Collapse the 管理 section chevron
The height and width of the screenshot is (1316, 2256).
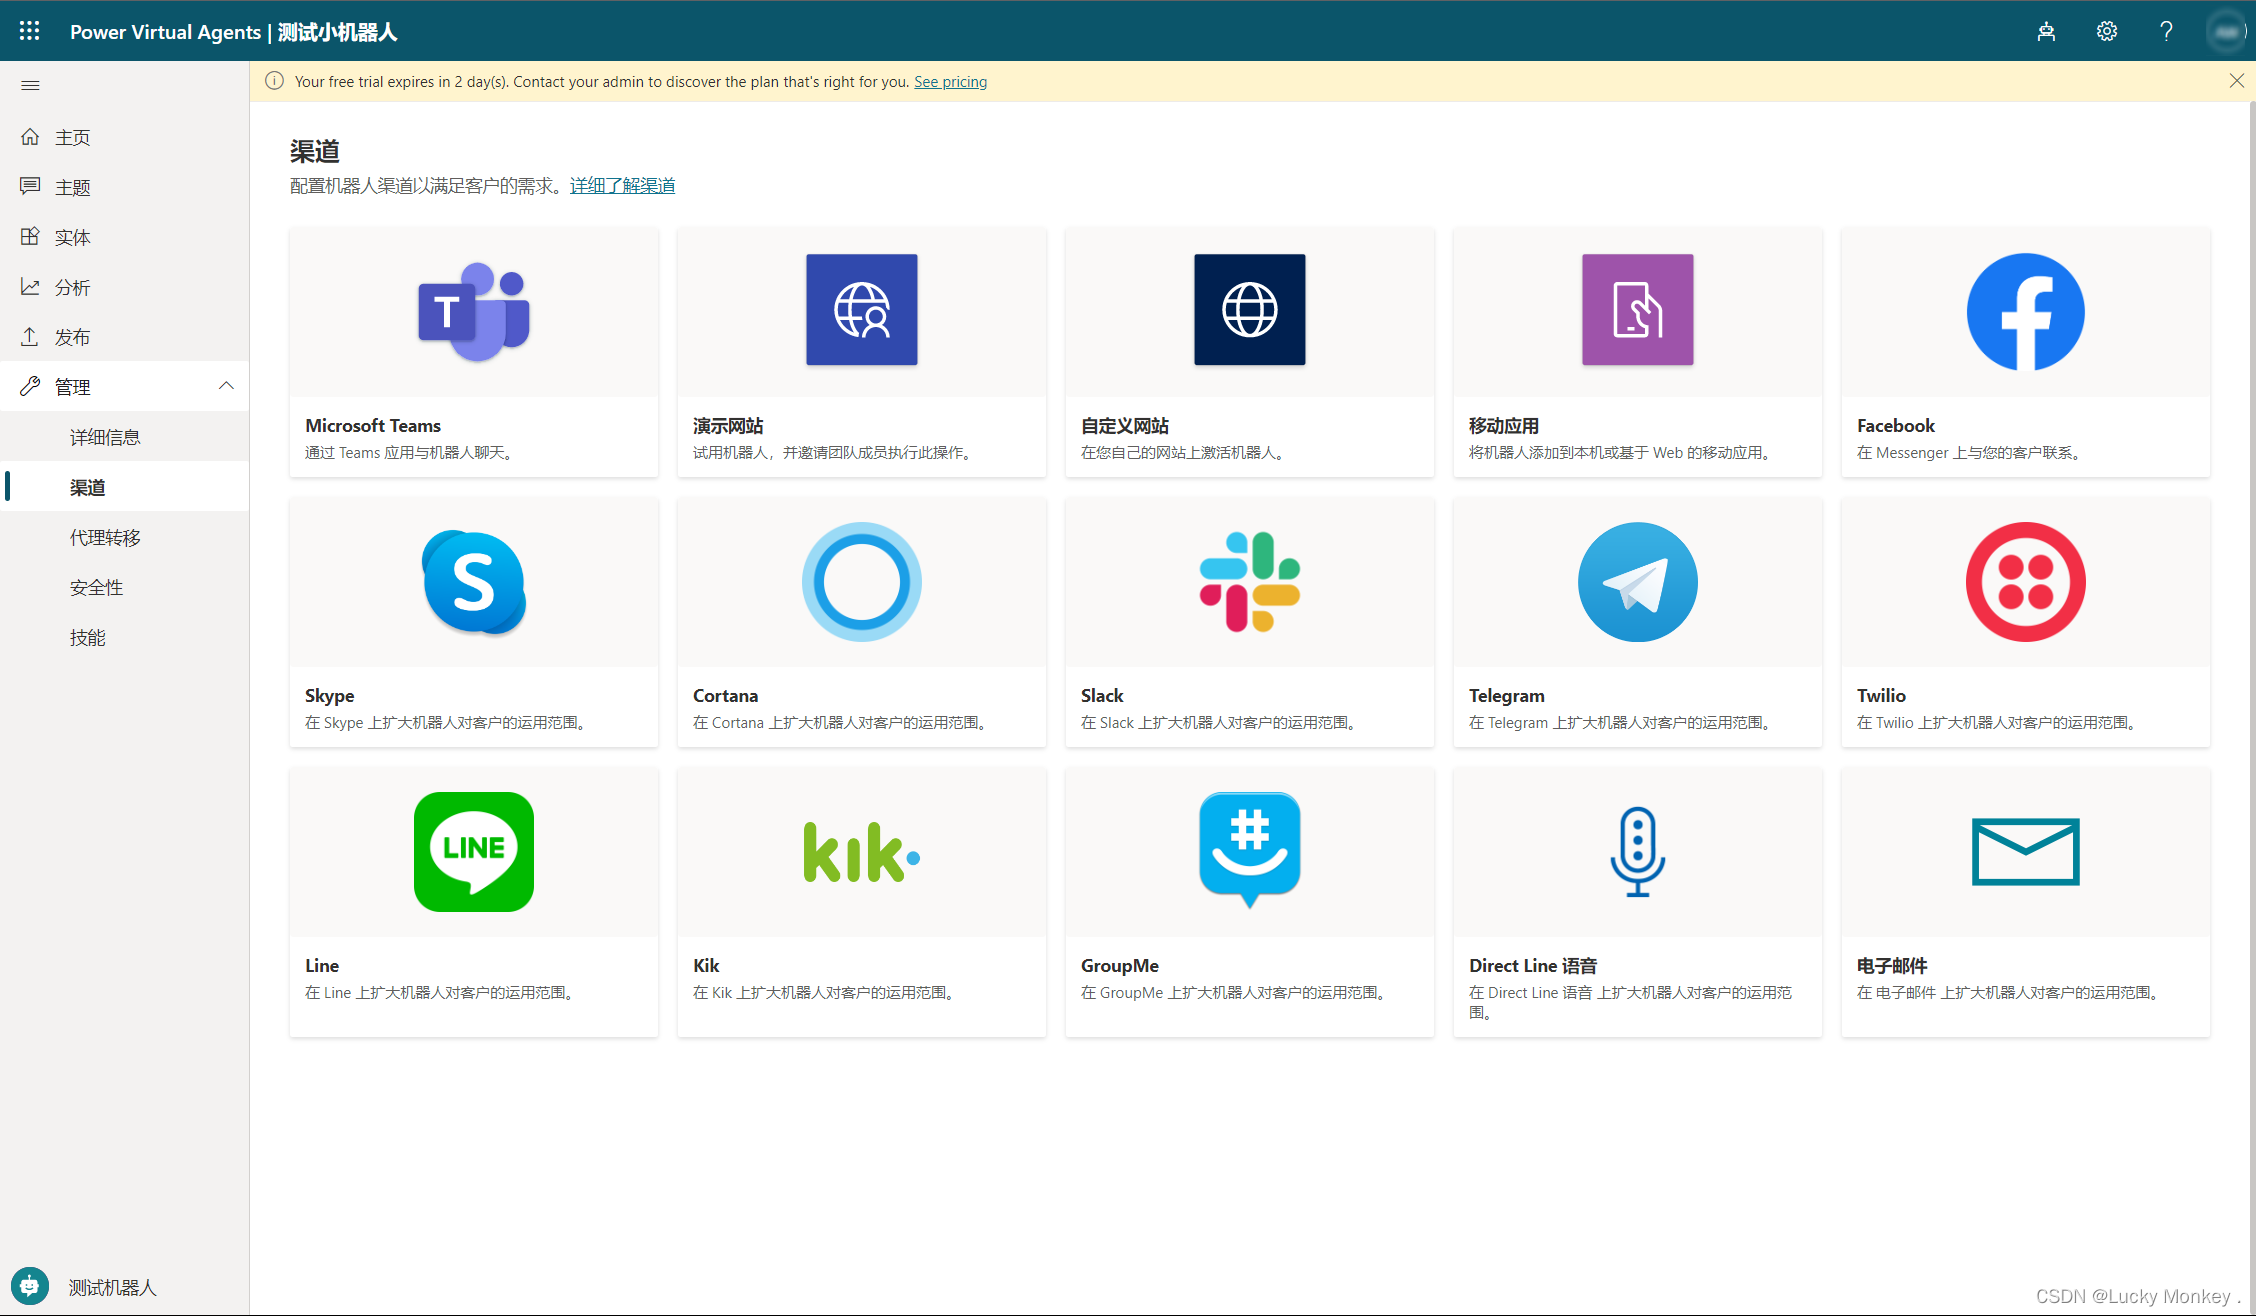[226, 386]
